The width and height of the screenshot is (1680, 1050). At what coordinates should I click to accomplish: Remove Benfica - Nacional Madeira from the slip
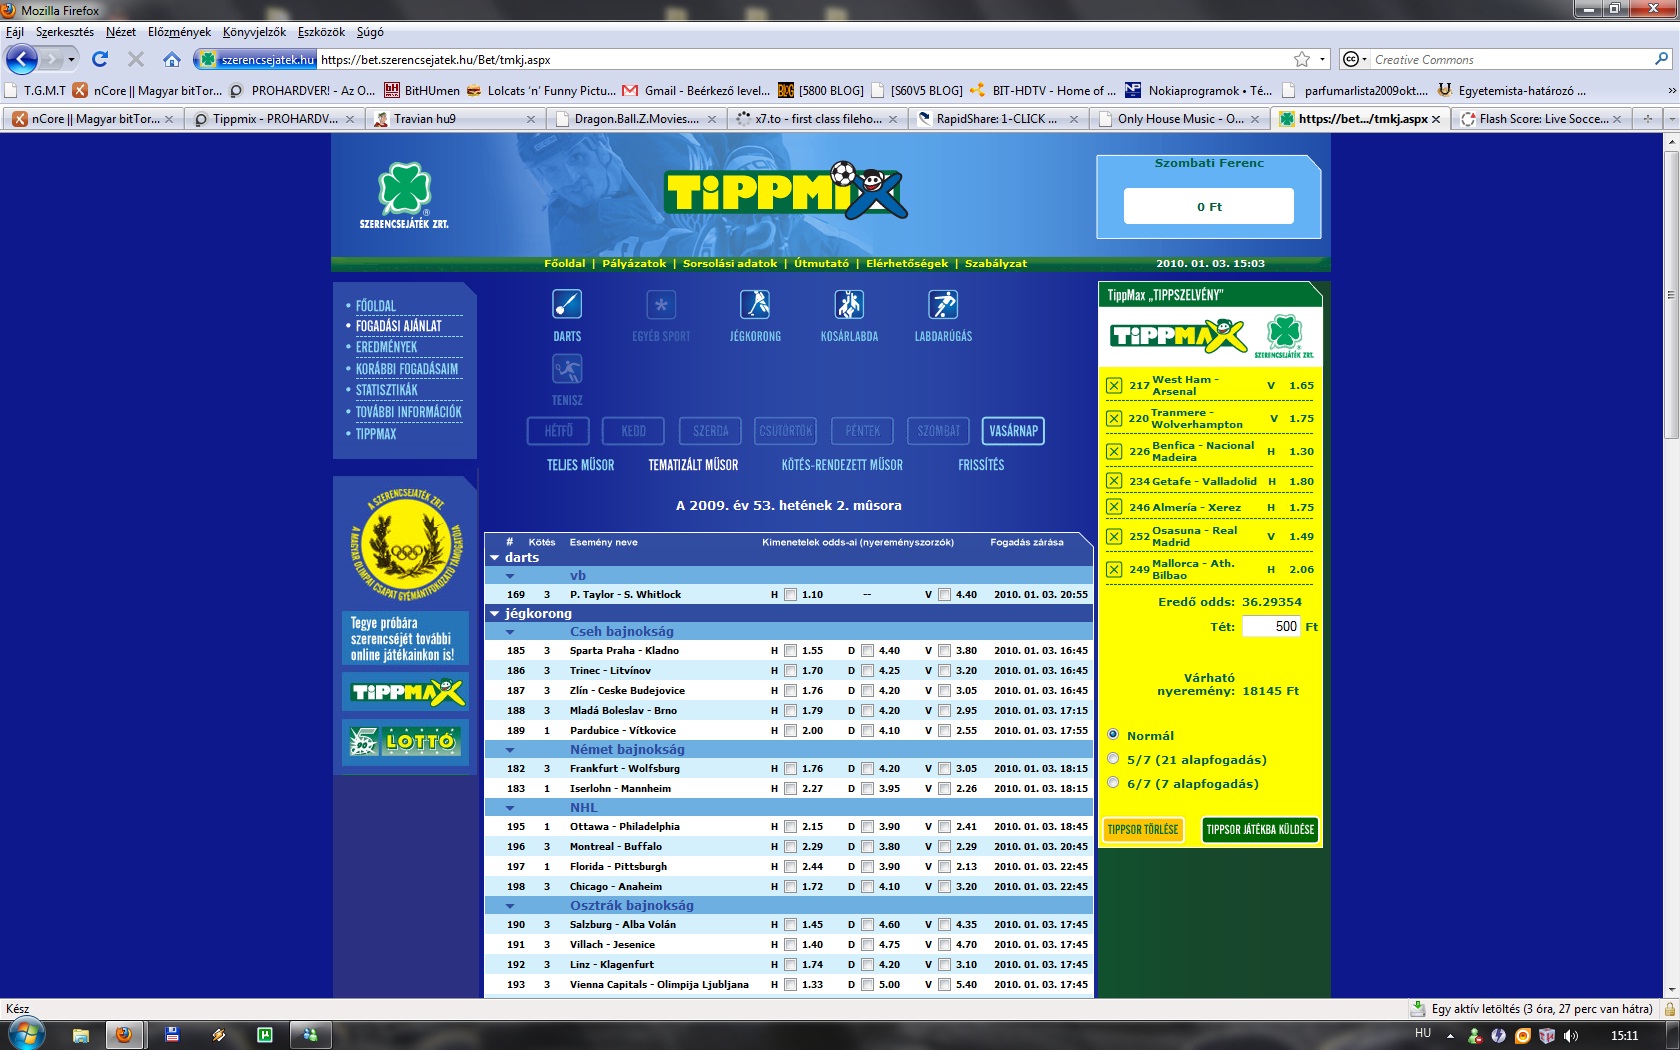coord(1114,452)
